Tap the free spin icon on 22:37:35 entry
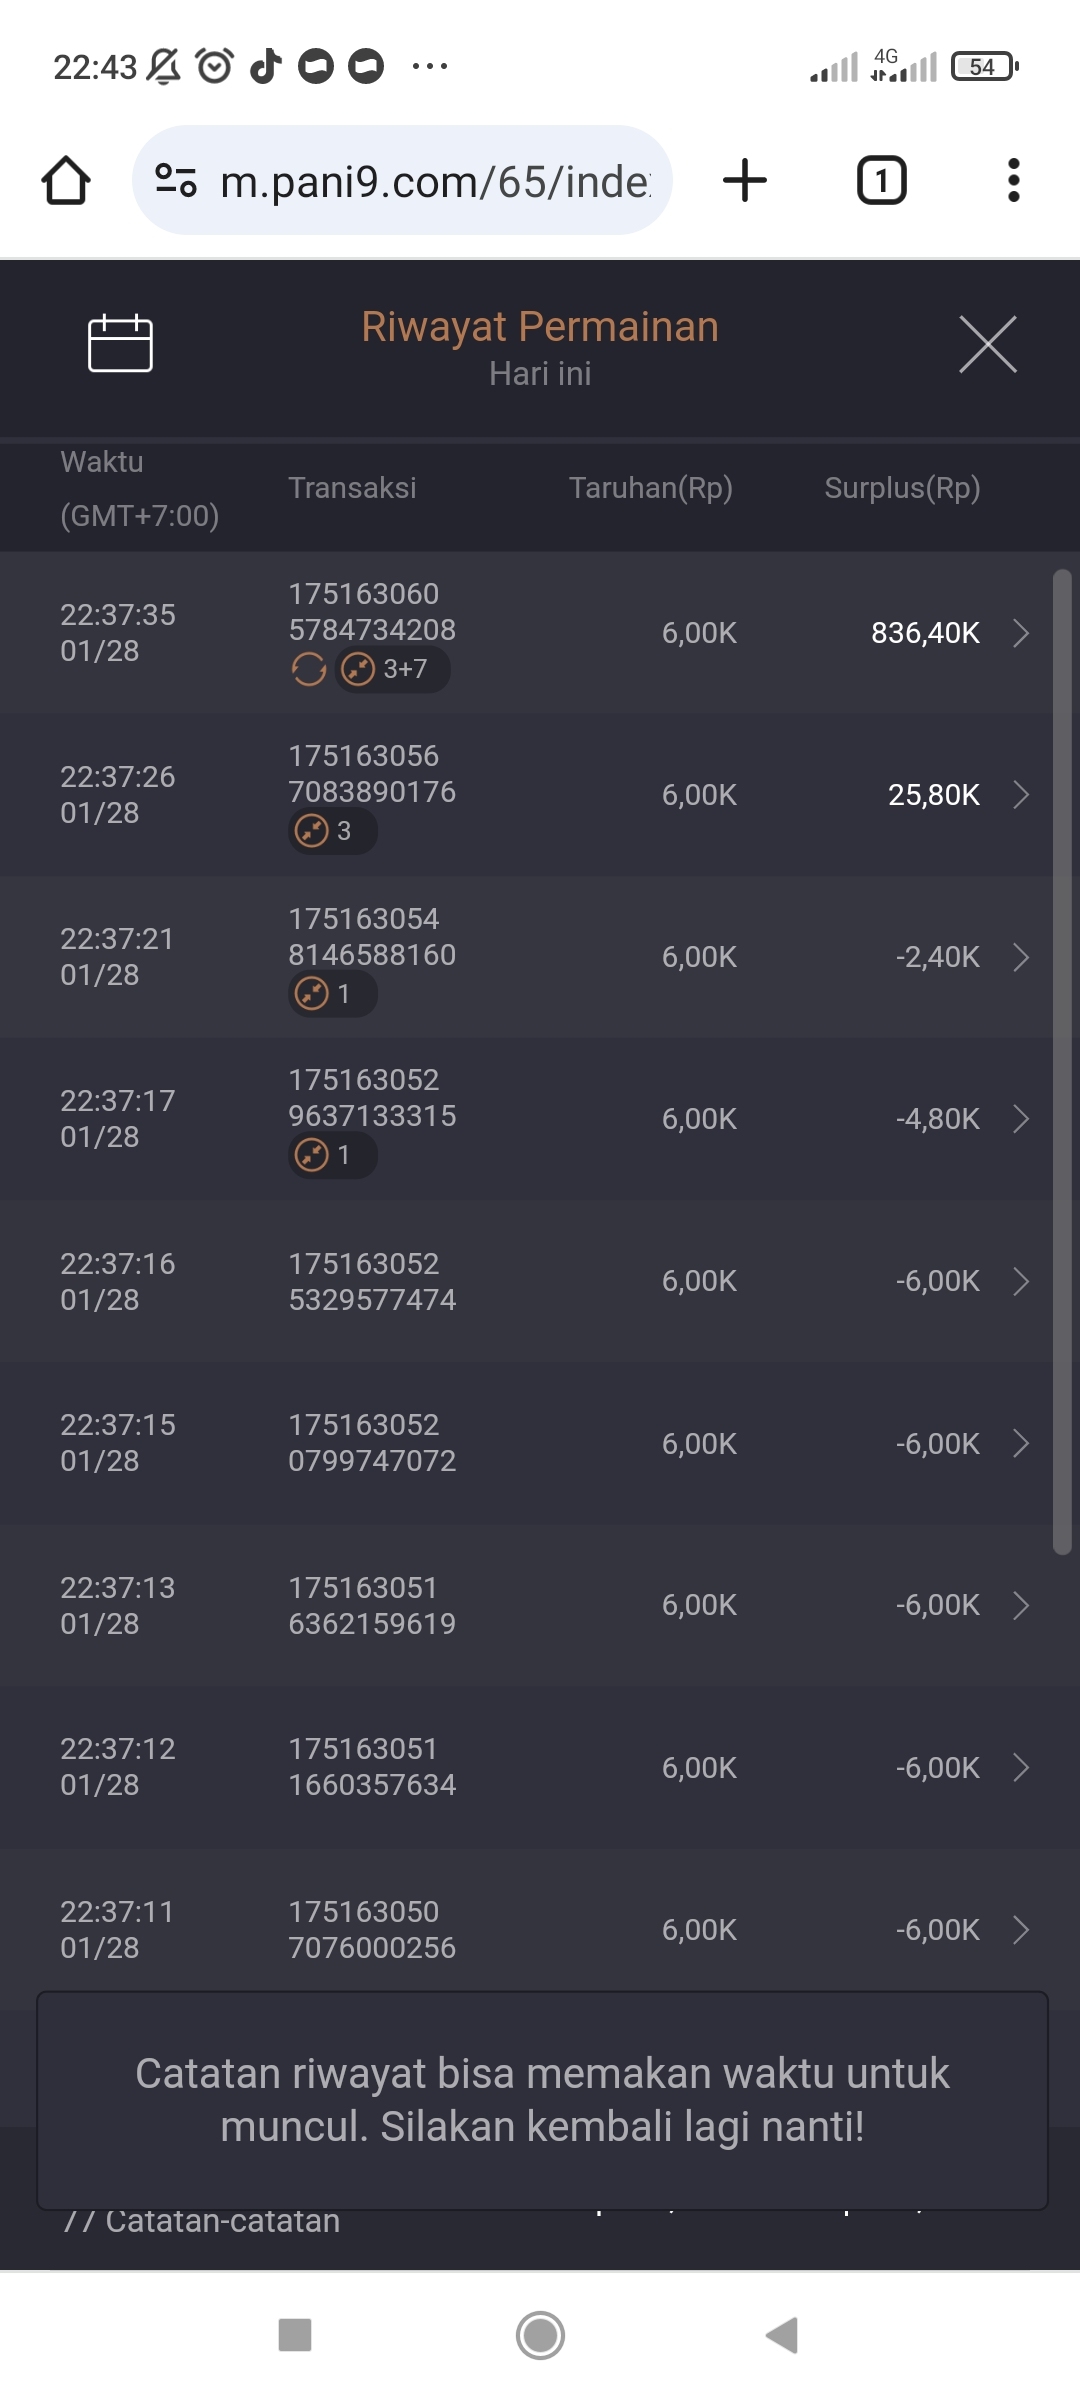The image size is (1080, 2400). click(309, 669)
